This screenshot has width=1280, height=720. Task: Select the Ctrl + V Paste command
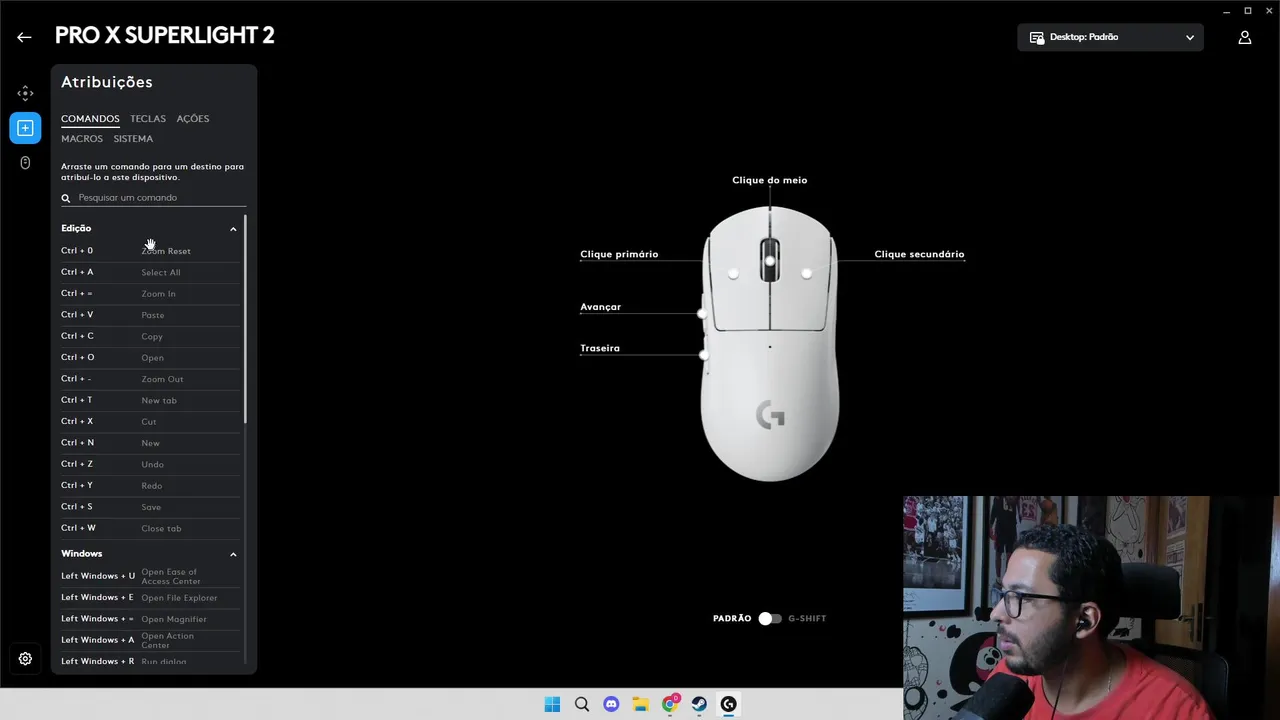coord(150,315)
